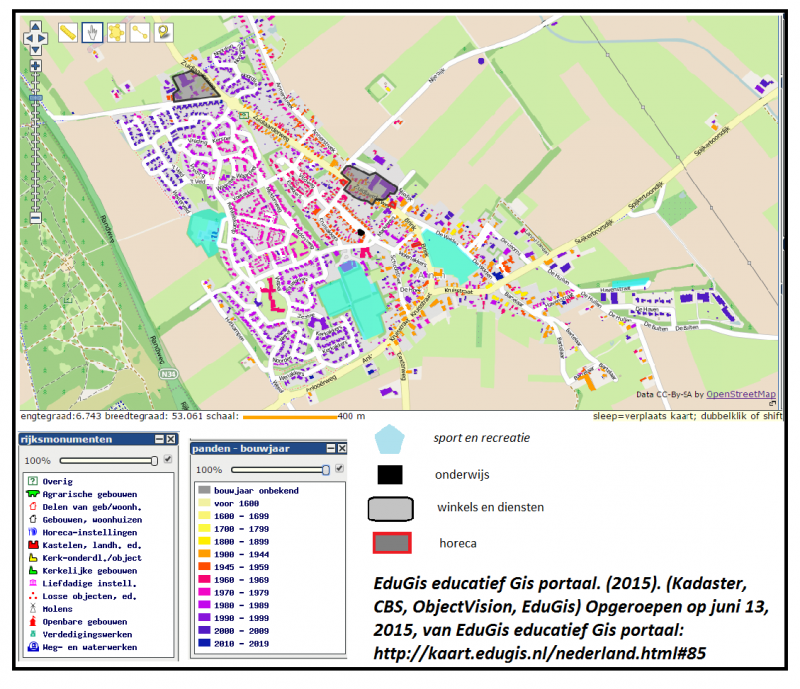Click the rijksmonumenten opacity slider handle
This screenshot has height=689, width=800.
[154, 461]
